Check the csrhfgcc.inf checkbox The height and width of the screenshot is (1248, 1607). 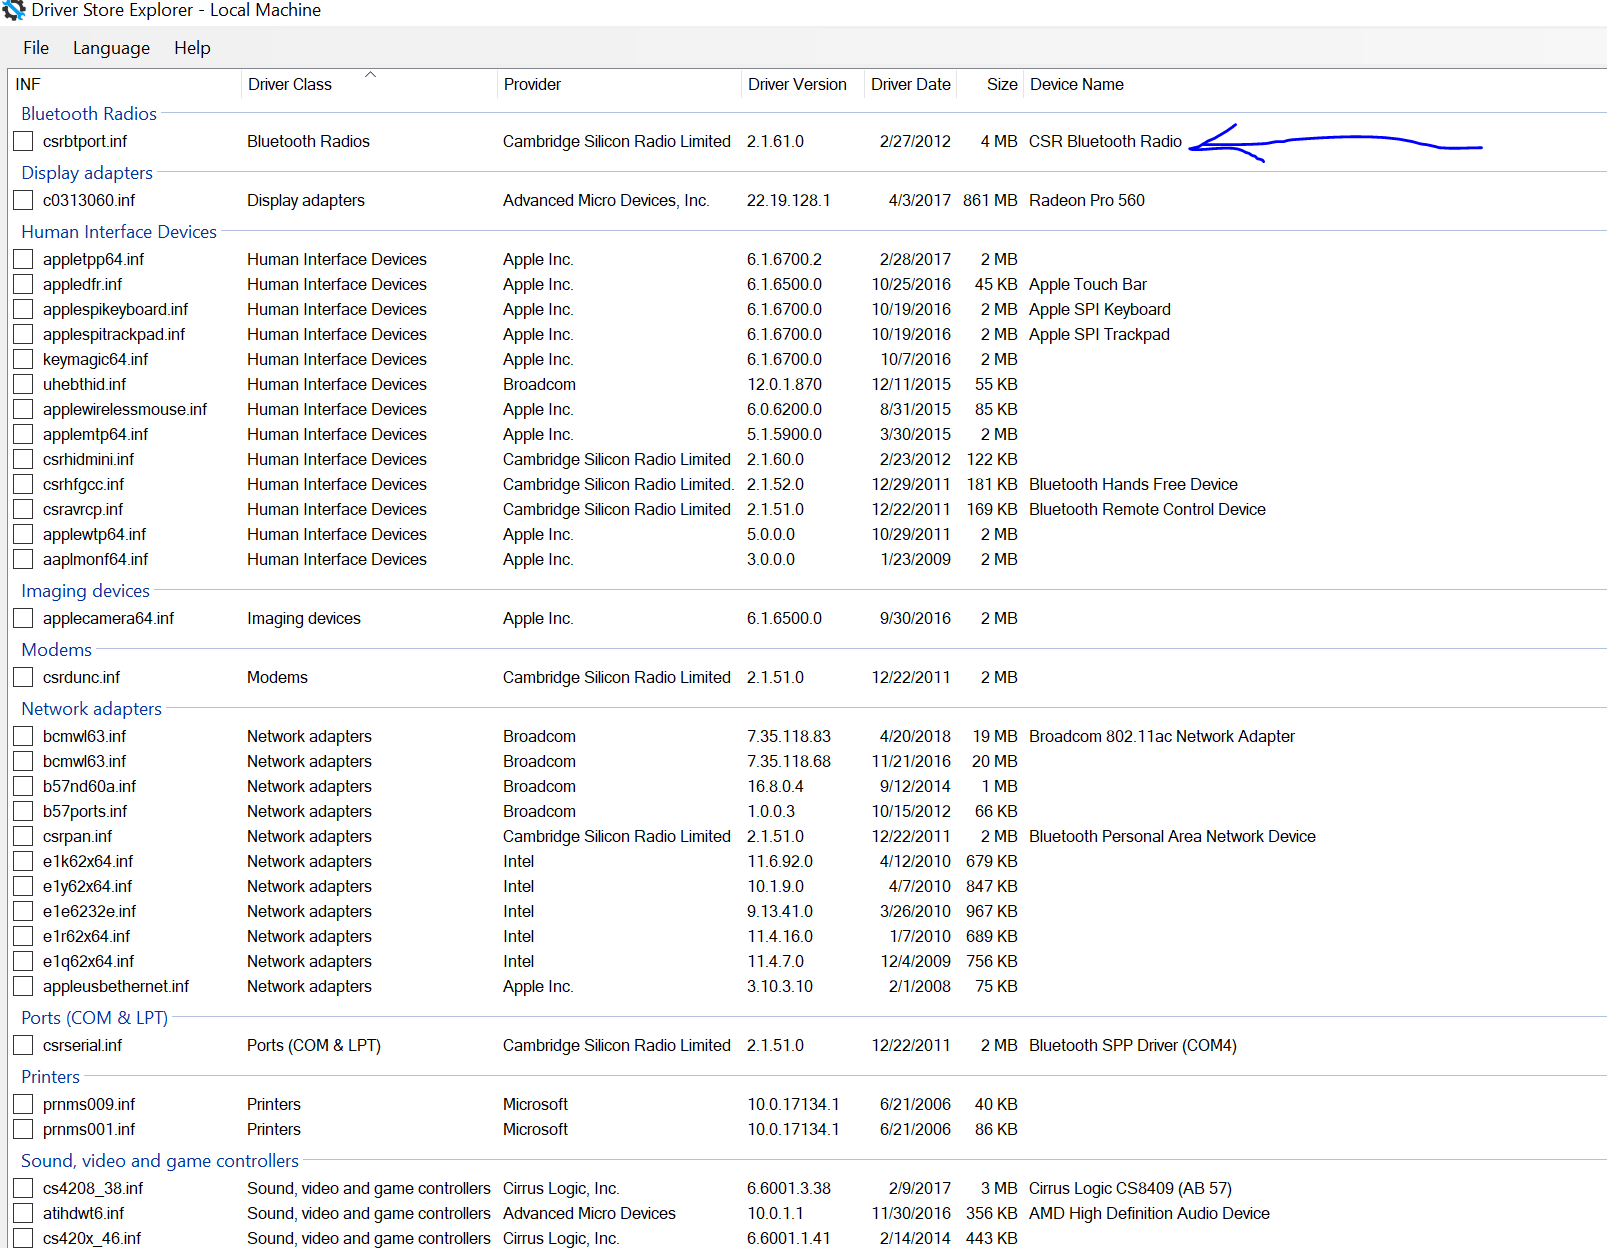(23, 485)
